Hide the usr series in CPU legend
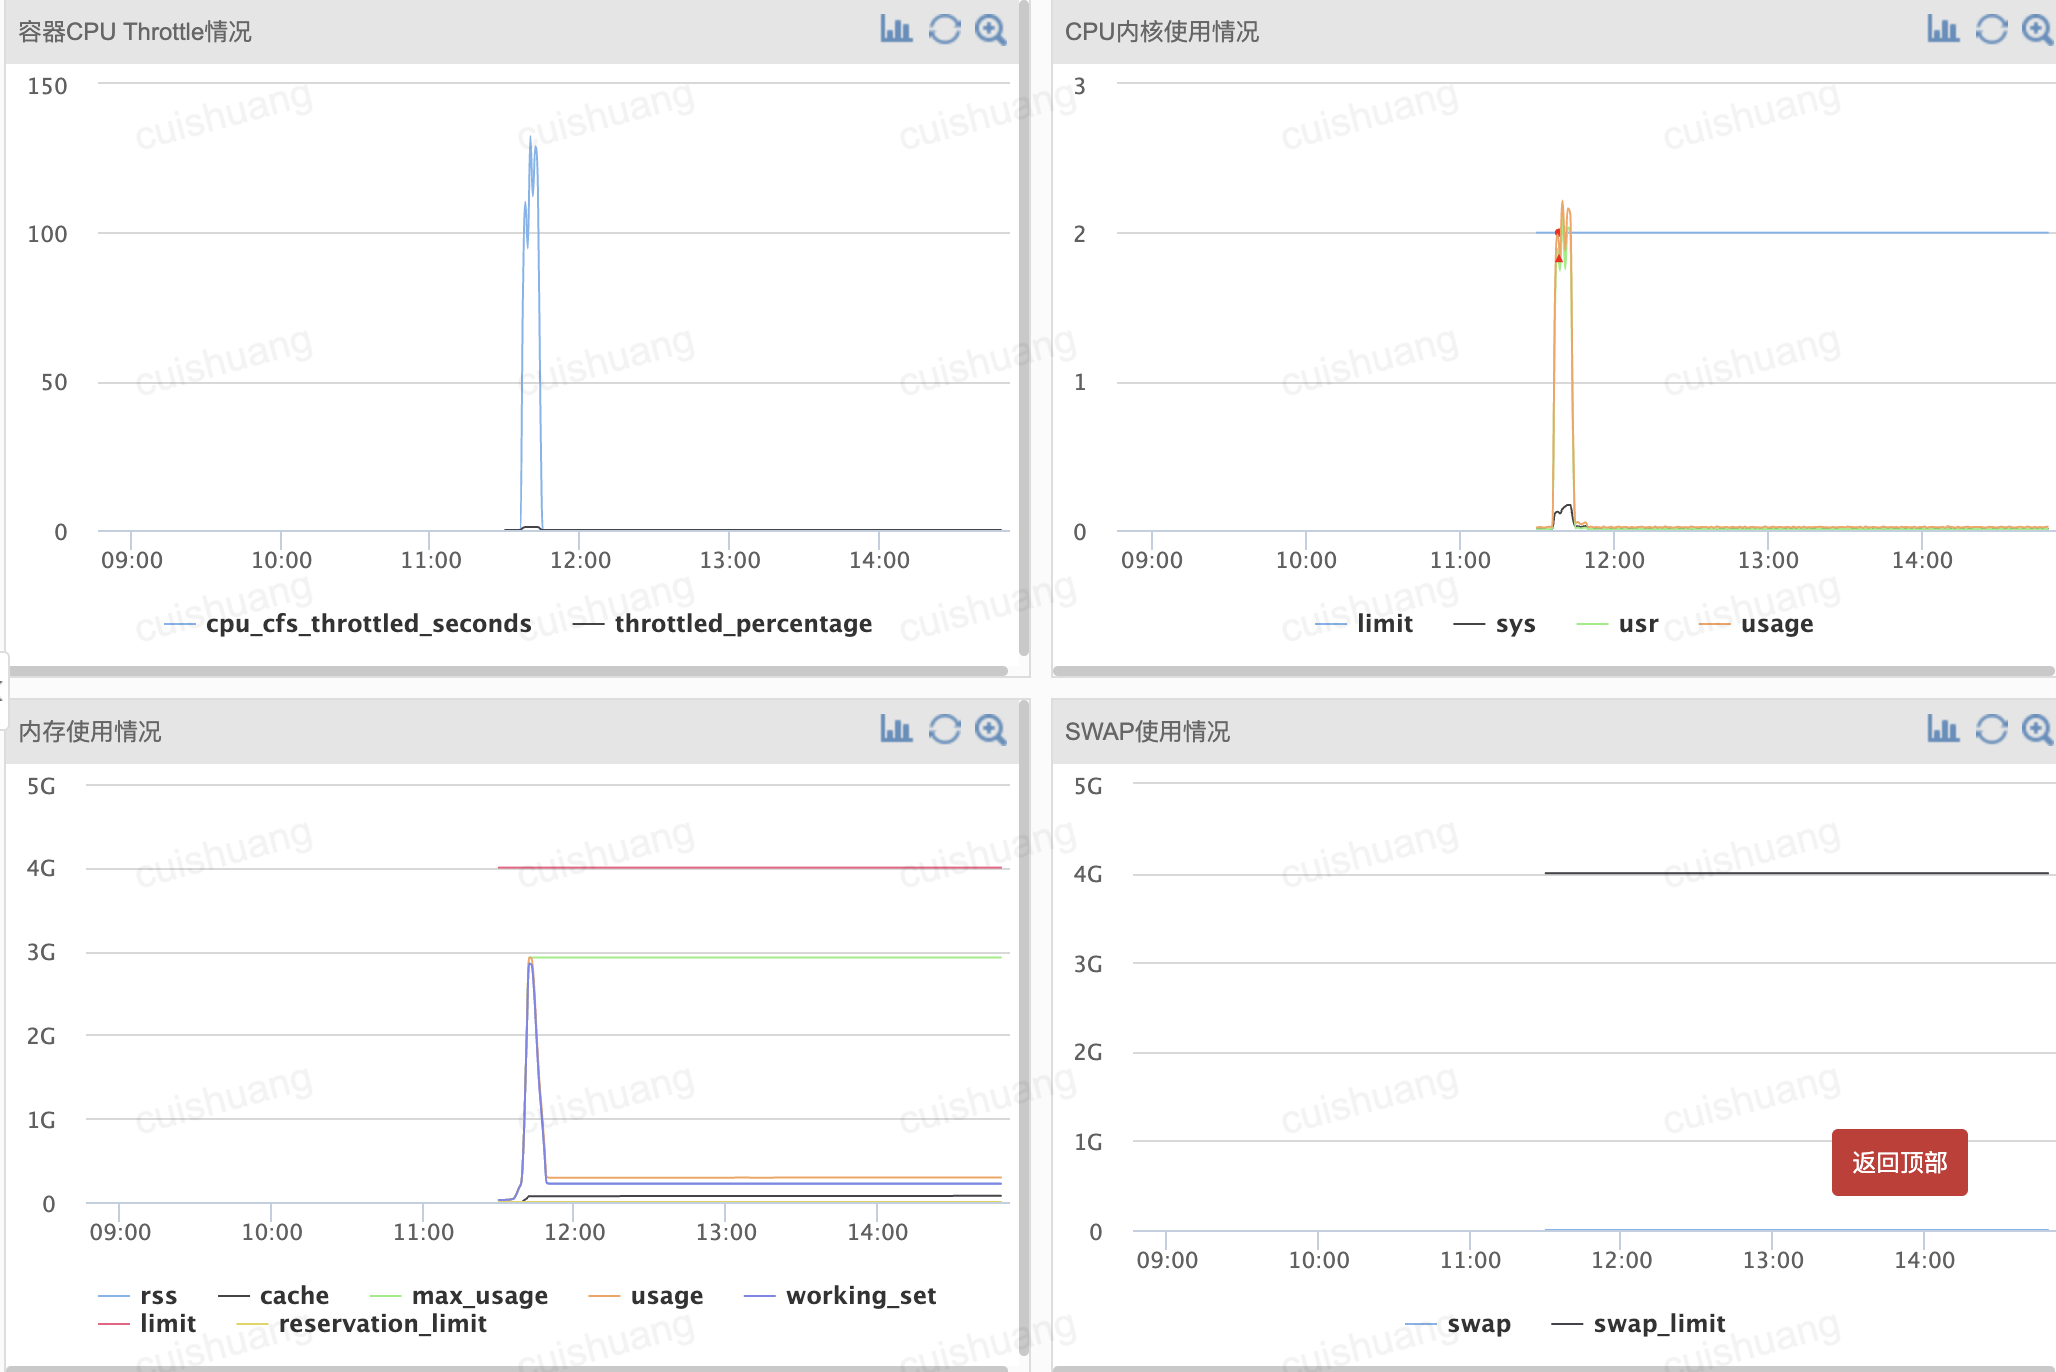2056x1372 pixels. point(1637,624)
